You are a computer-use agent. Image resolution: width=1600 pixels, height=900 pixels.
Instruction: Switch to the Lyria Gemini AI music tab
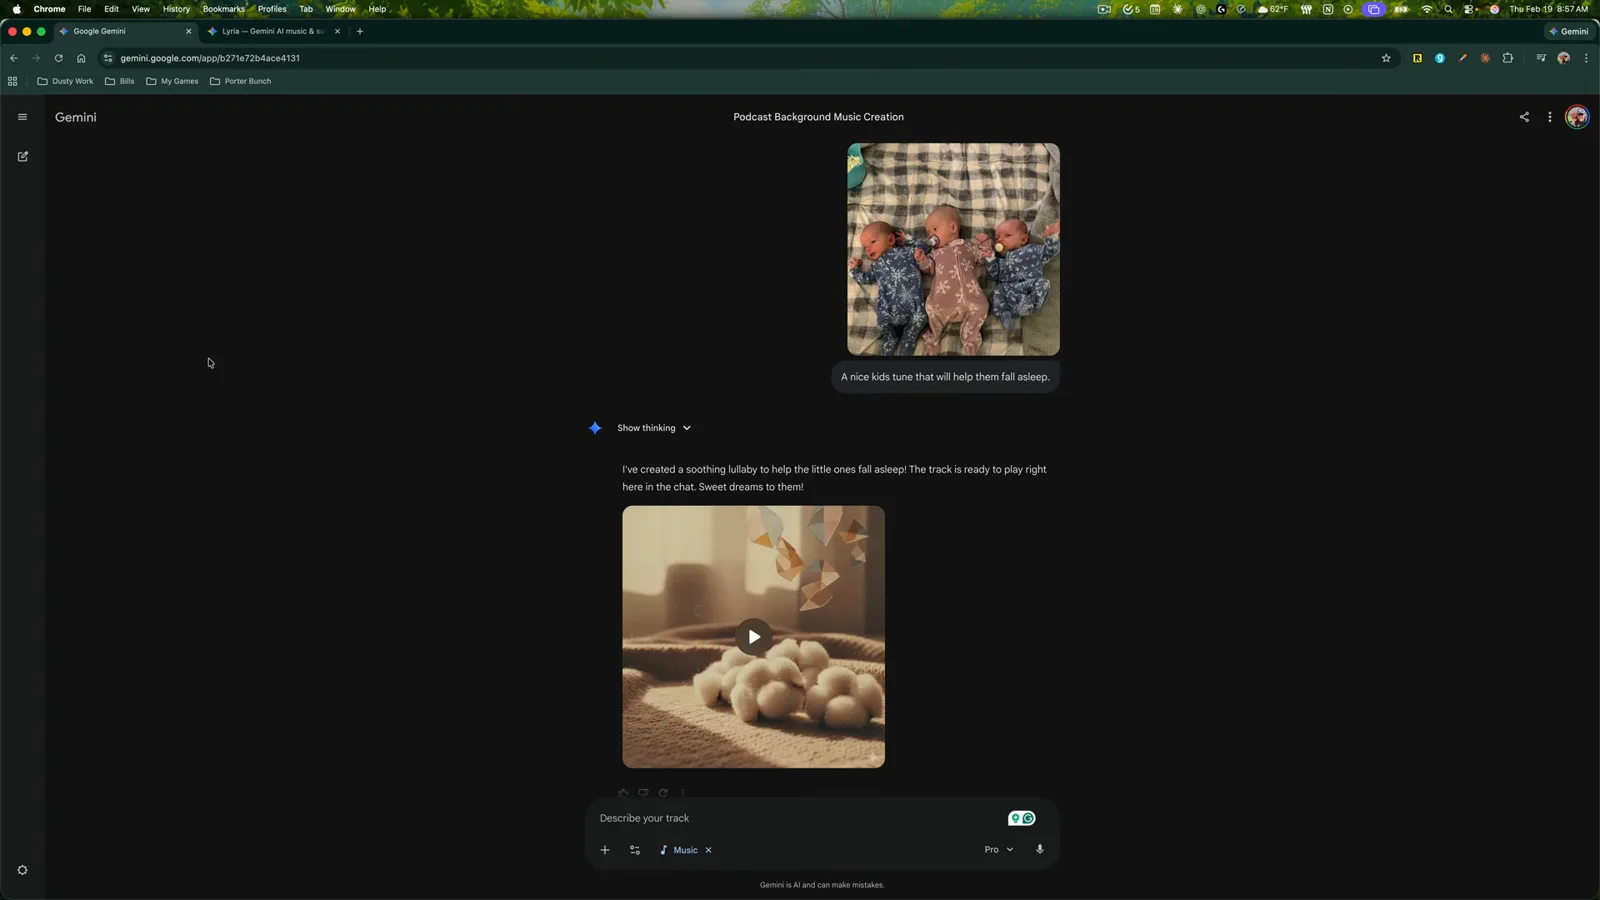[272, 31]
